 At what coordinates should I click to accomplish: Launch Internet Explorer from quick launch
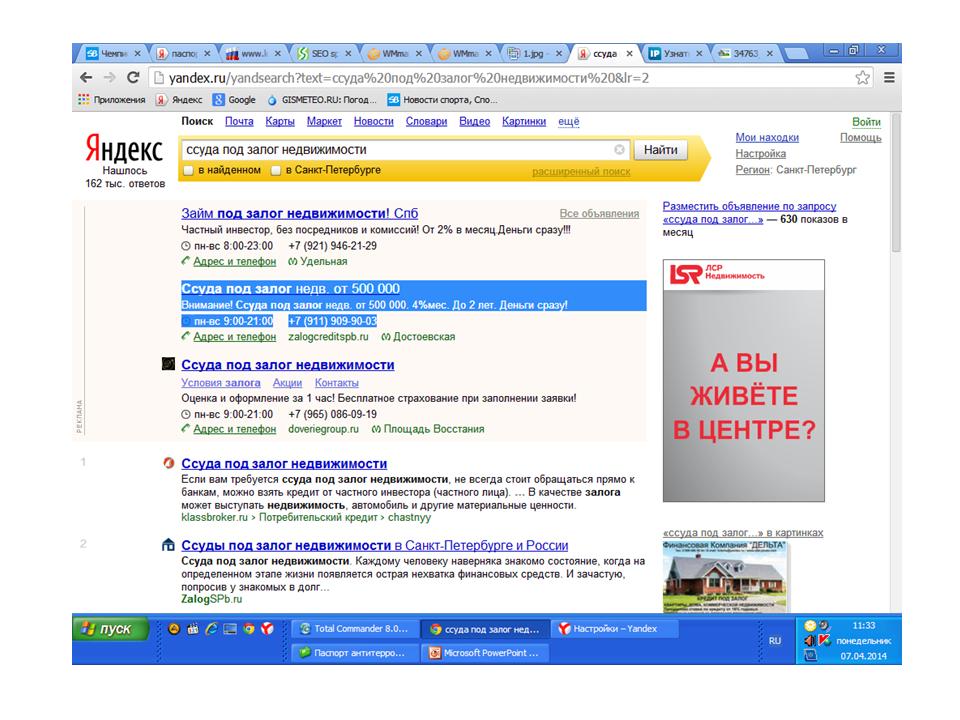click(x=211, y=629)
